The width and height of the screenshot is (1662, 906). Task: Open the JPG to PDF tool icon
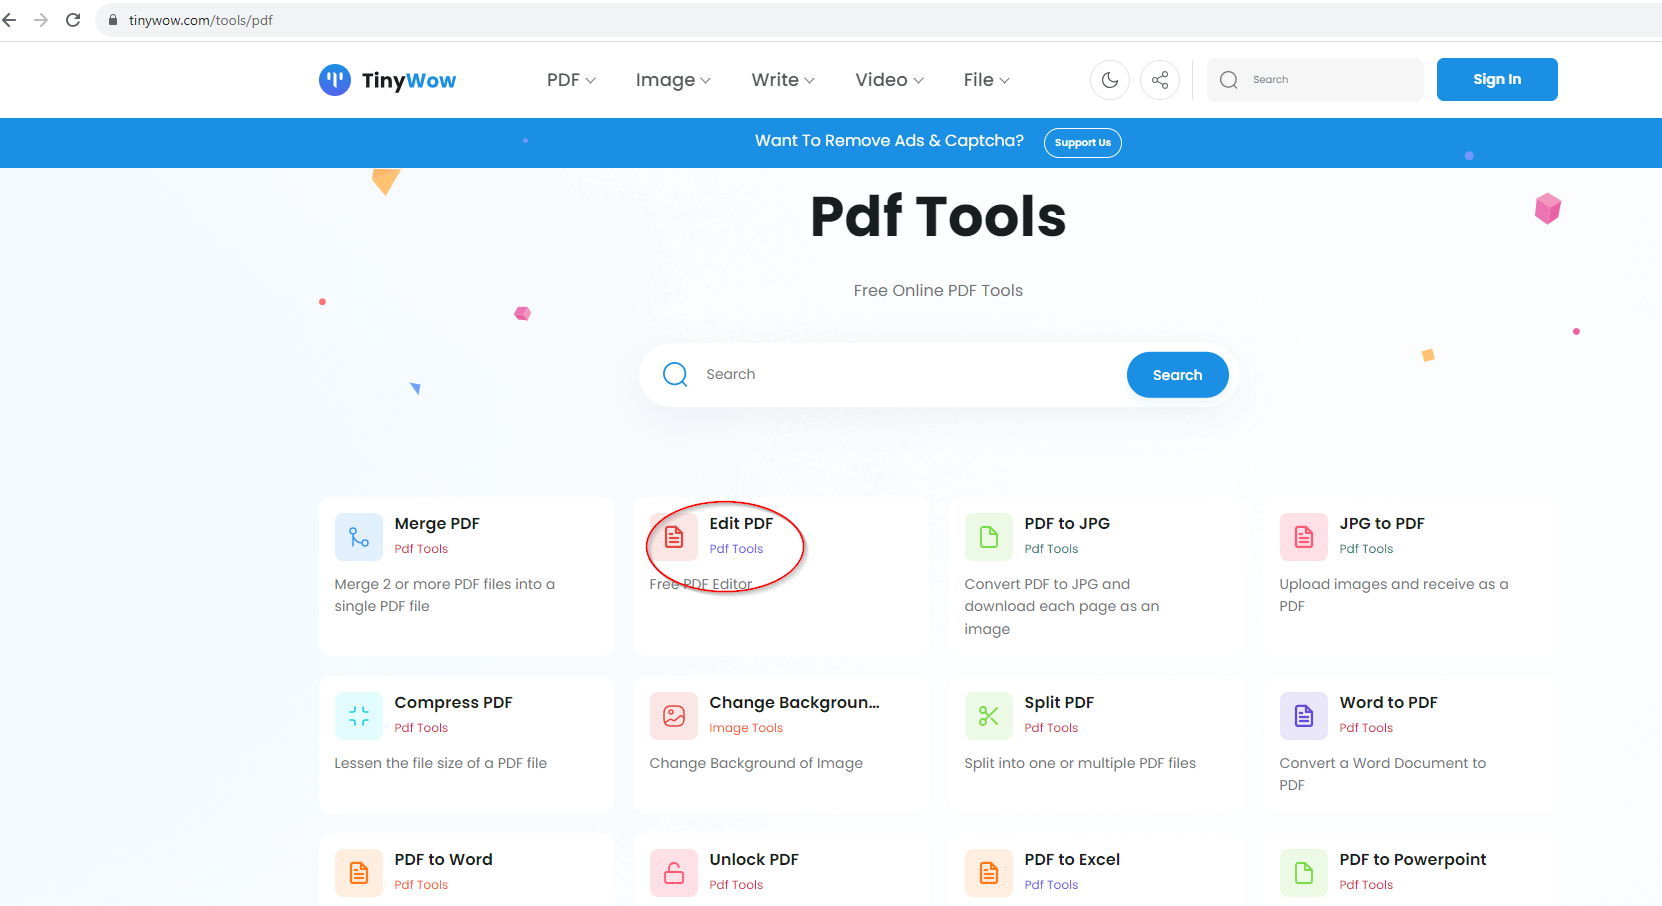tap(1304, 537)
